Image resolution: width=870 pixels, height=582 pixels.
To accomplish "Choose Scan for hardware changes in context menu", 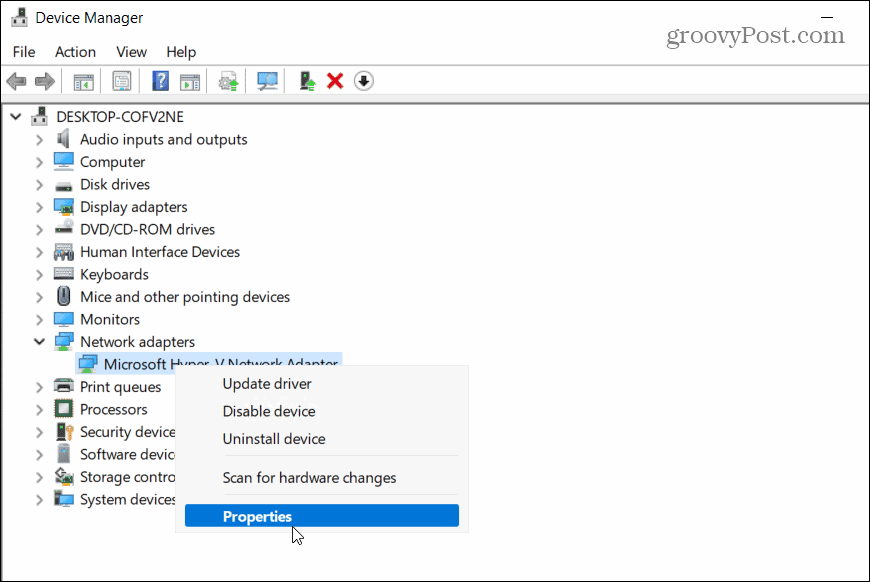I will [322, 478].
